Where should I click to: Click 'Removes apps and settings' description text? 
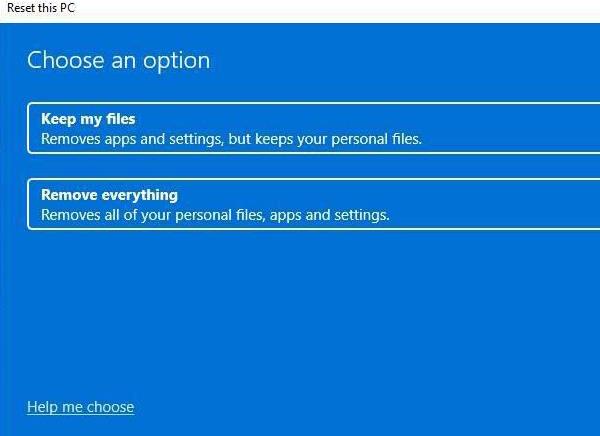pyautogui.click(x=130, y=139)
